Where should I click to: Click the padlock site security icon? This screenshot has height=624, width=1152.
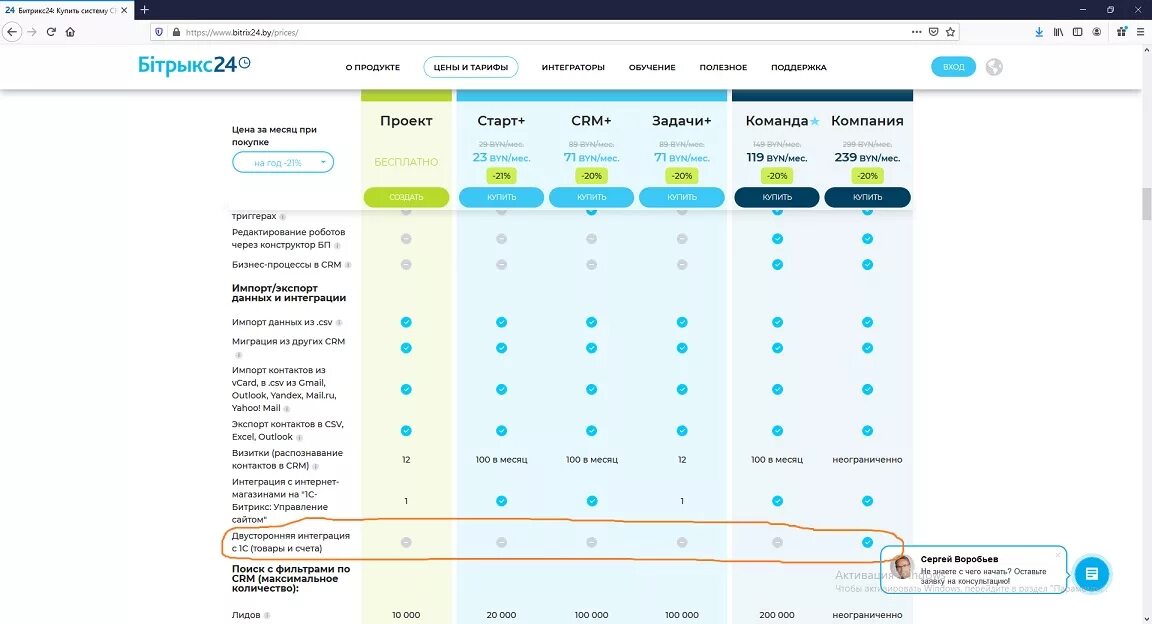[176, 32]
